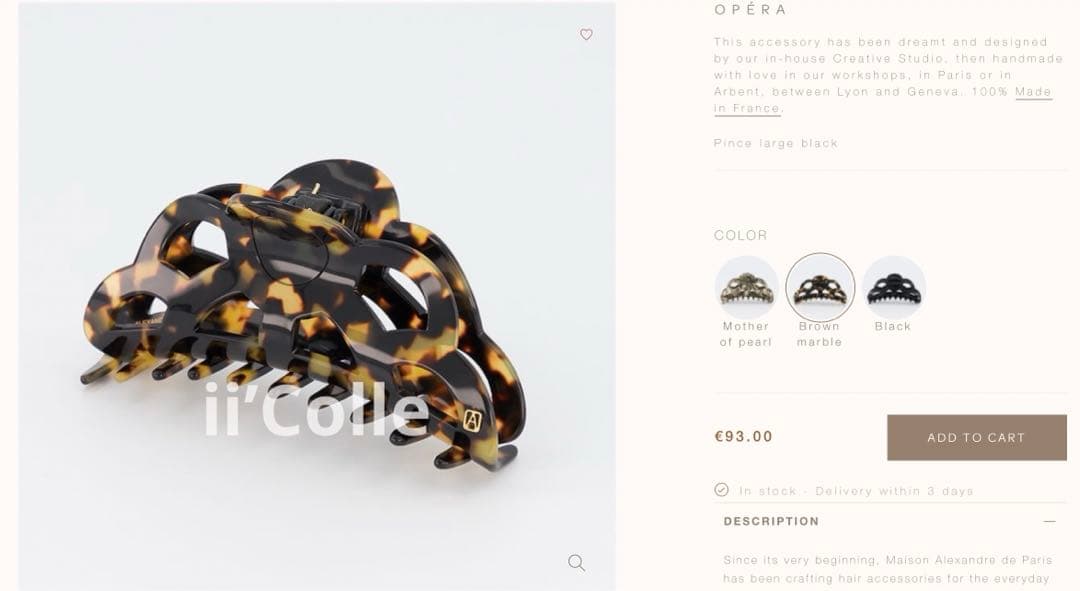
Task: Click the gold A logo on clip
Action: [472, 419]
